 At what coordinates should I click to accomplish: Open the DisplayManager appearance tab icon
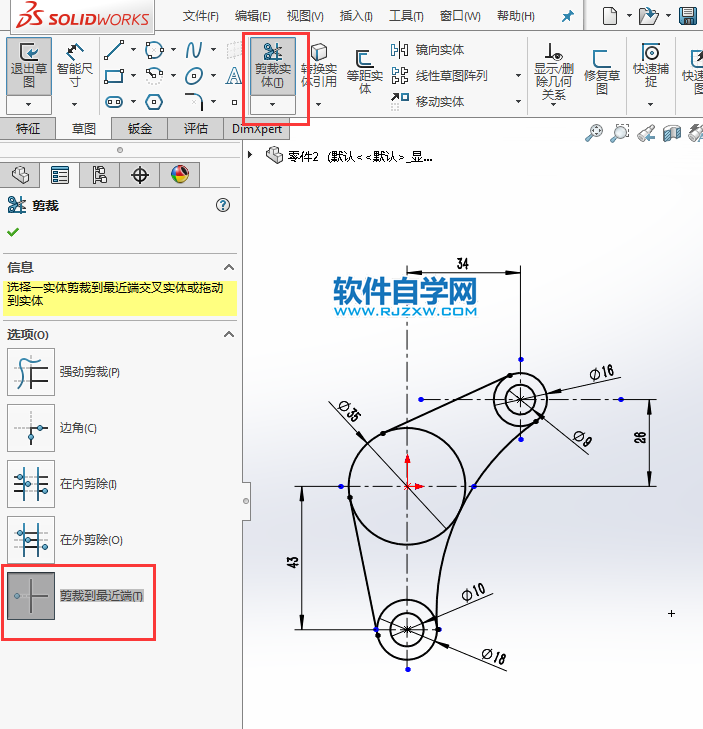179,175
